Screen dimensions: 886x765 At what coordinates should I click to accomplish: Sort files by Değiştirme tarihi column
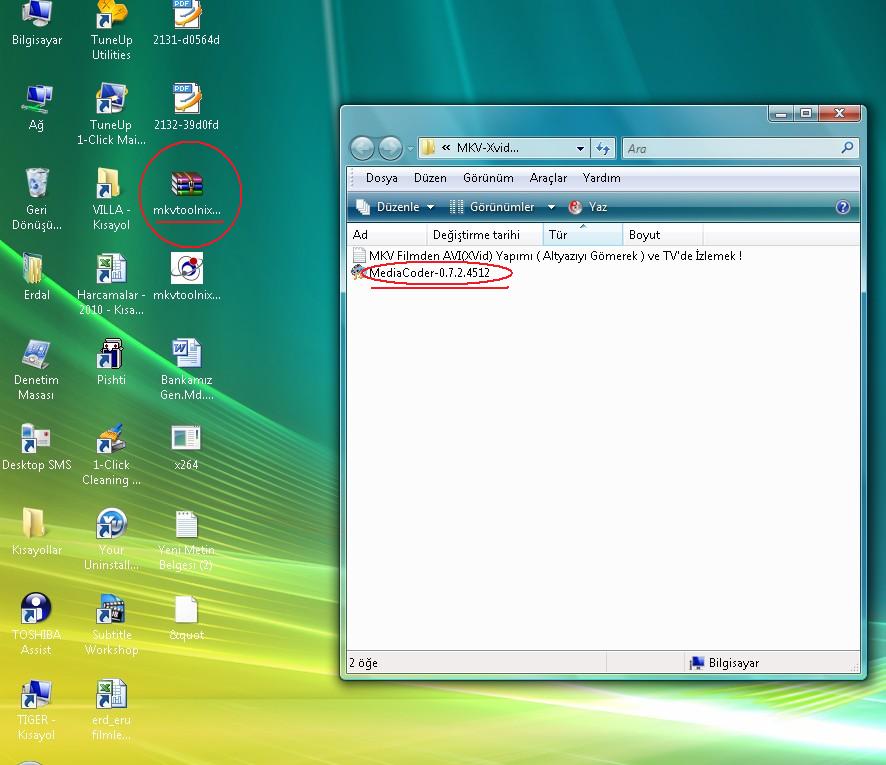point(475,235)
